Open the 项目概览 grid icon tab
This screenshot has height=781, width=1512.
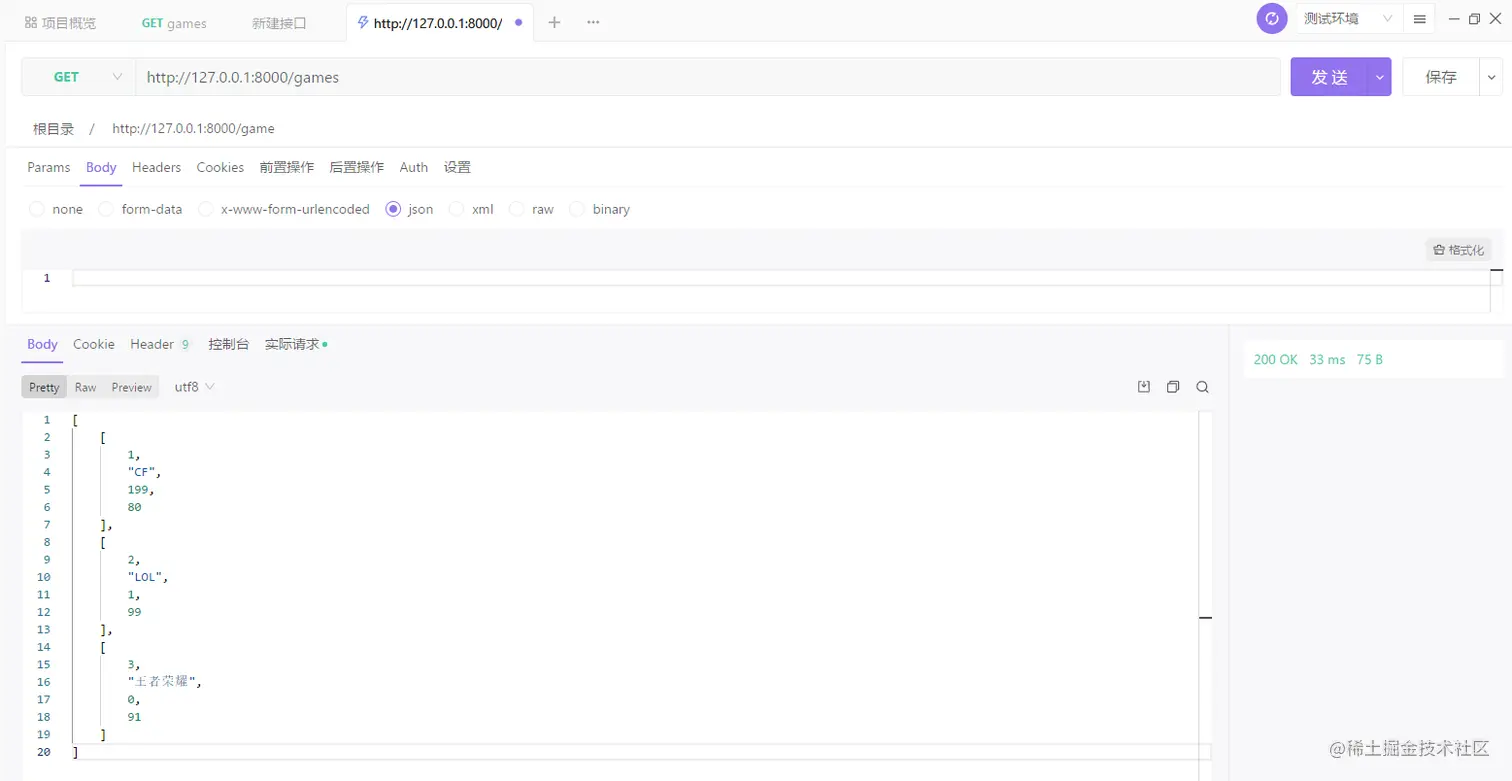click(60, 23)
